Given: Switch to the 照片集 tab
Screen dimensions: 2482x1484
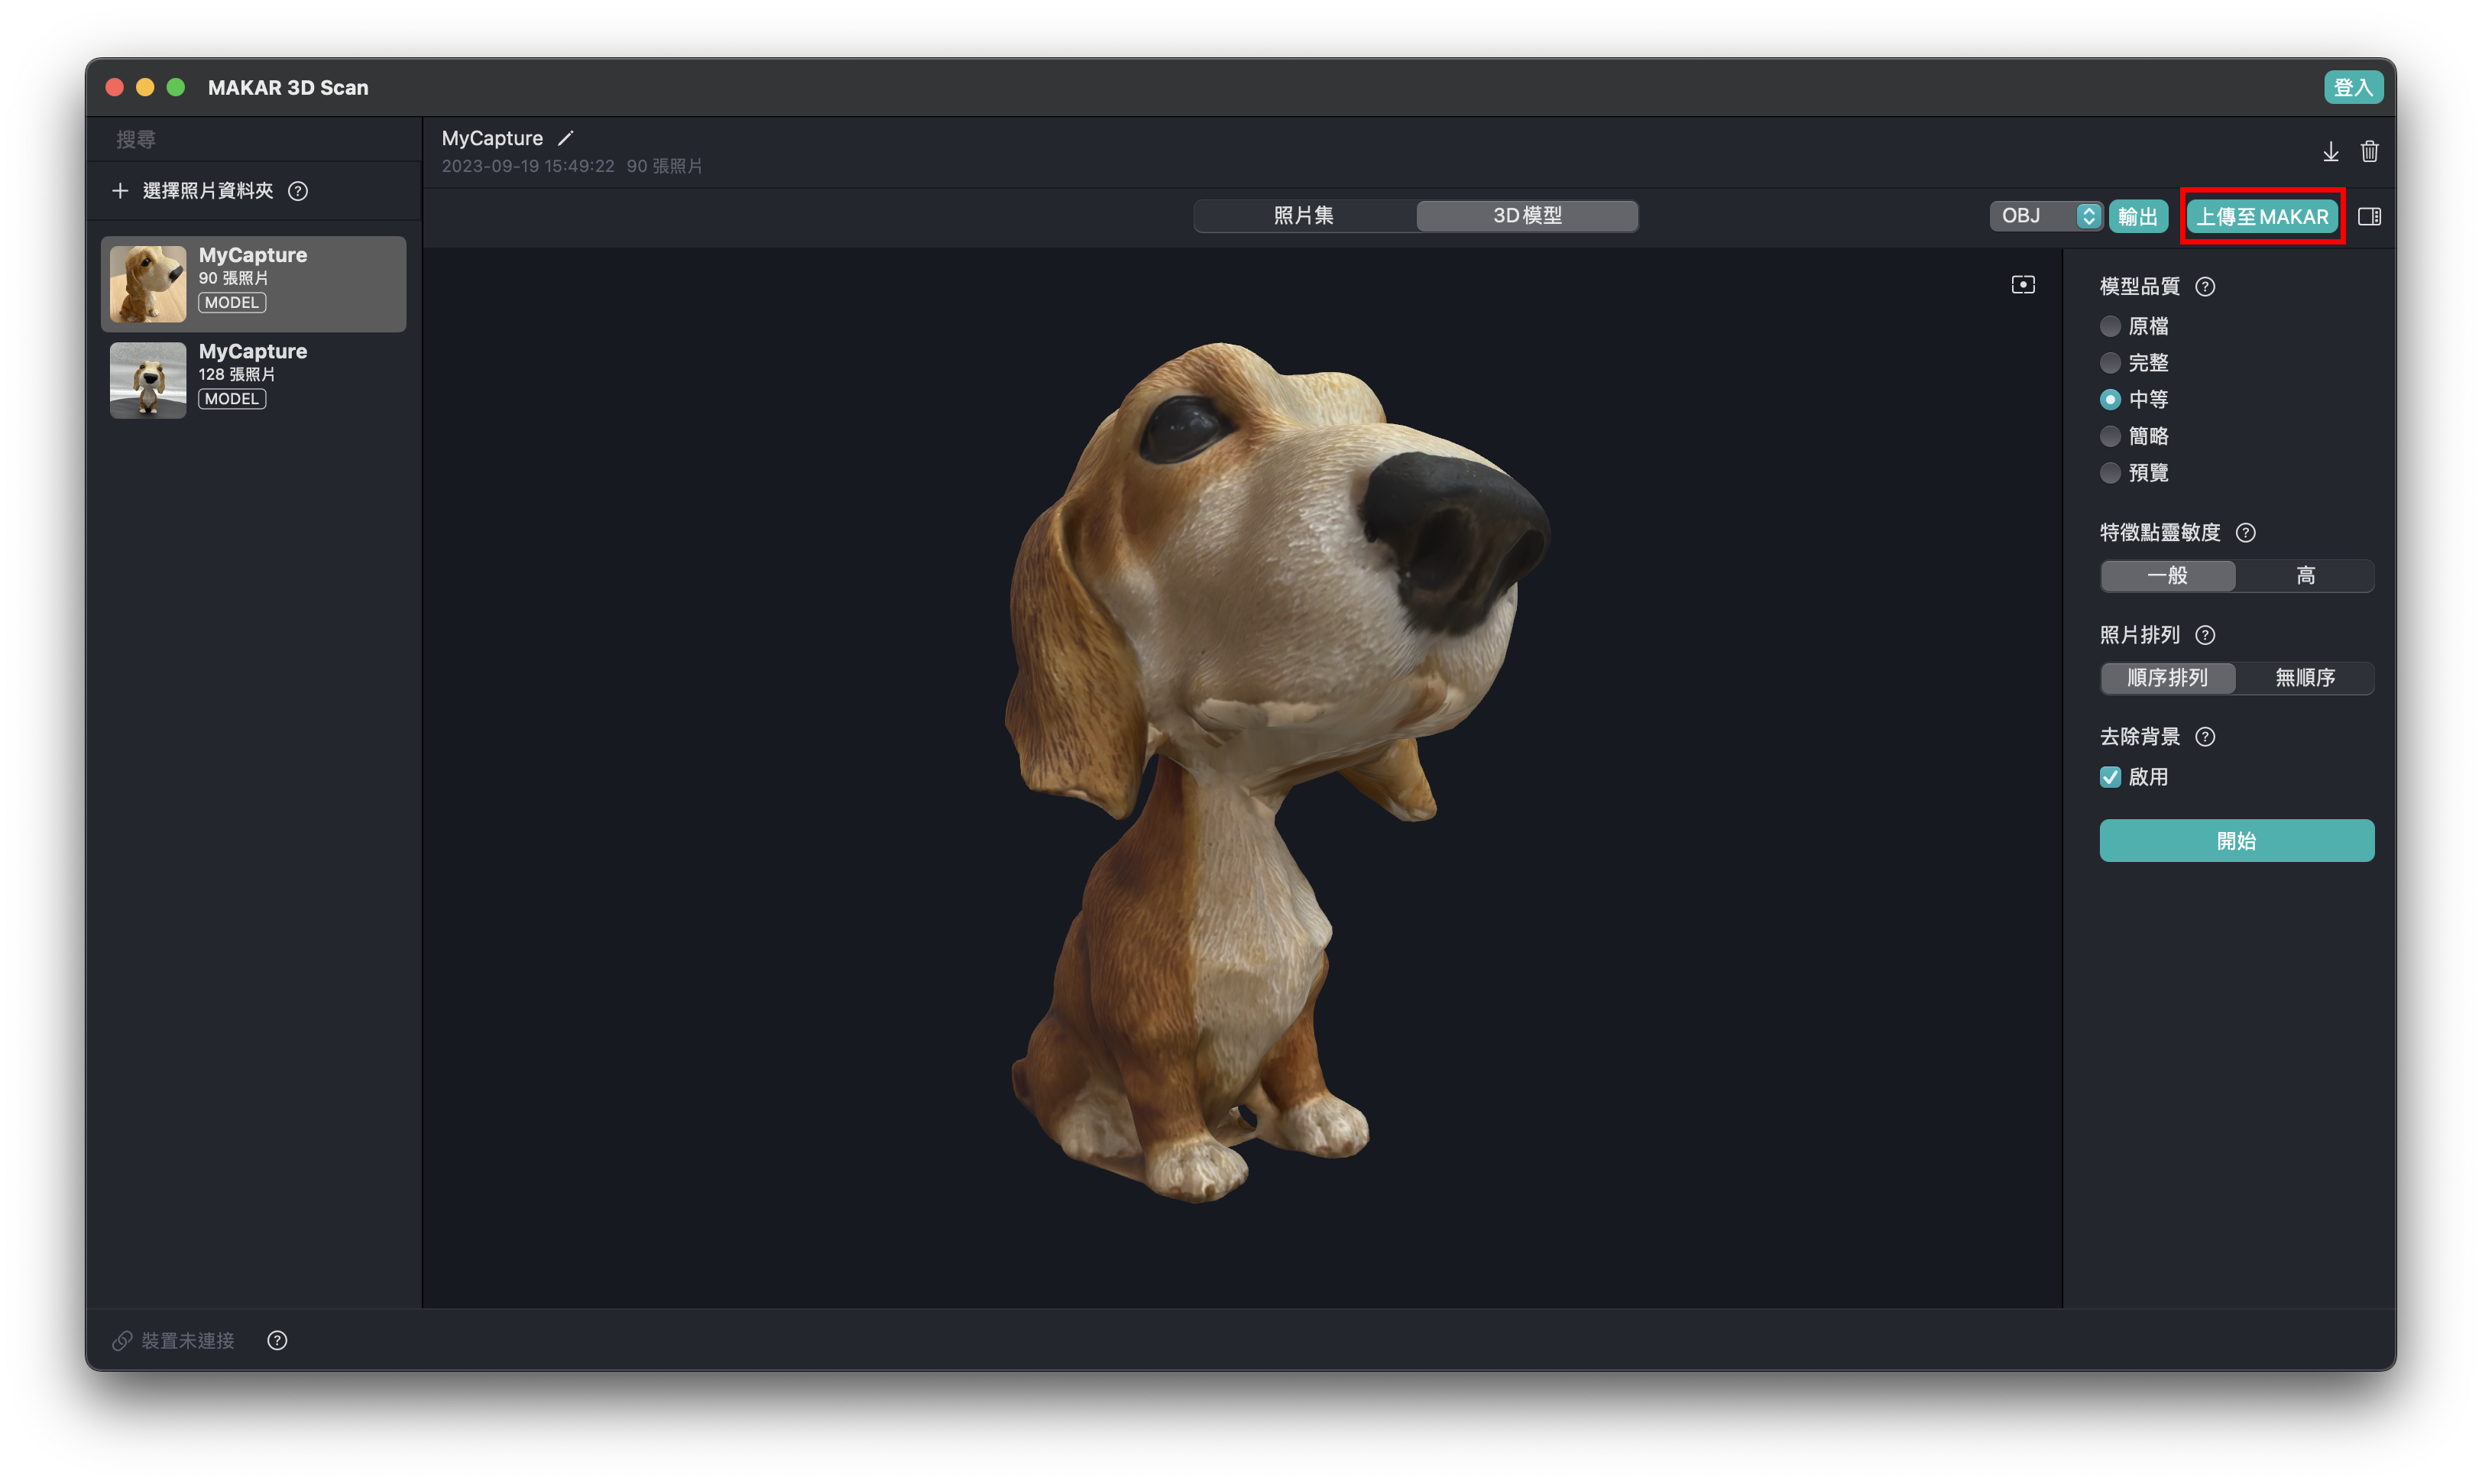Looking at the screenshot, I should point(1303,216).
